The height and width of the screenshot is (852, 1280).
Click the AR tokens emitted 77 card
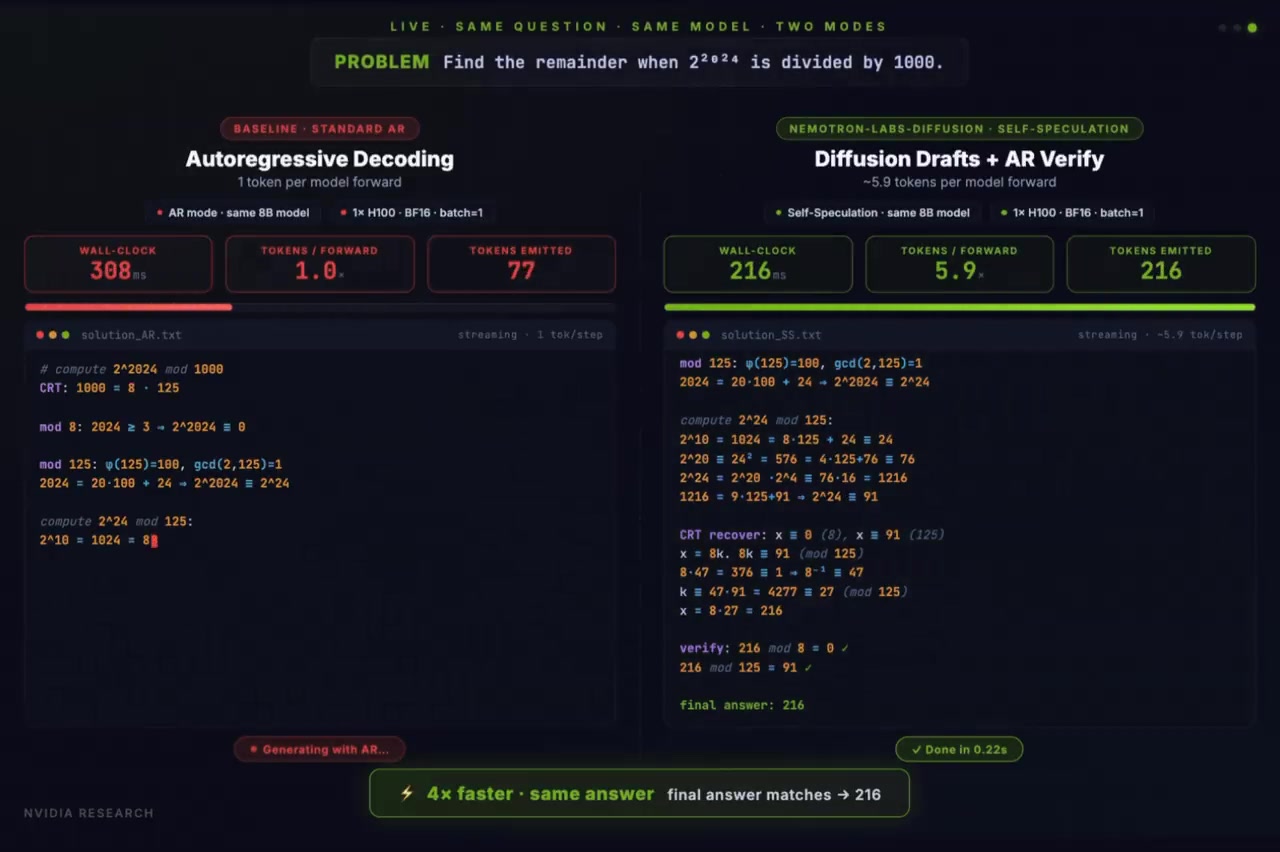[x=521, y=264]
